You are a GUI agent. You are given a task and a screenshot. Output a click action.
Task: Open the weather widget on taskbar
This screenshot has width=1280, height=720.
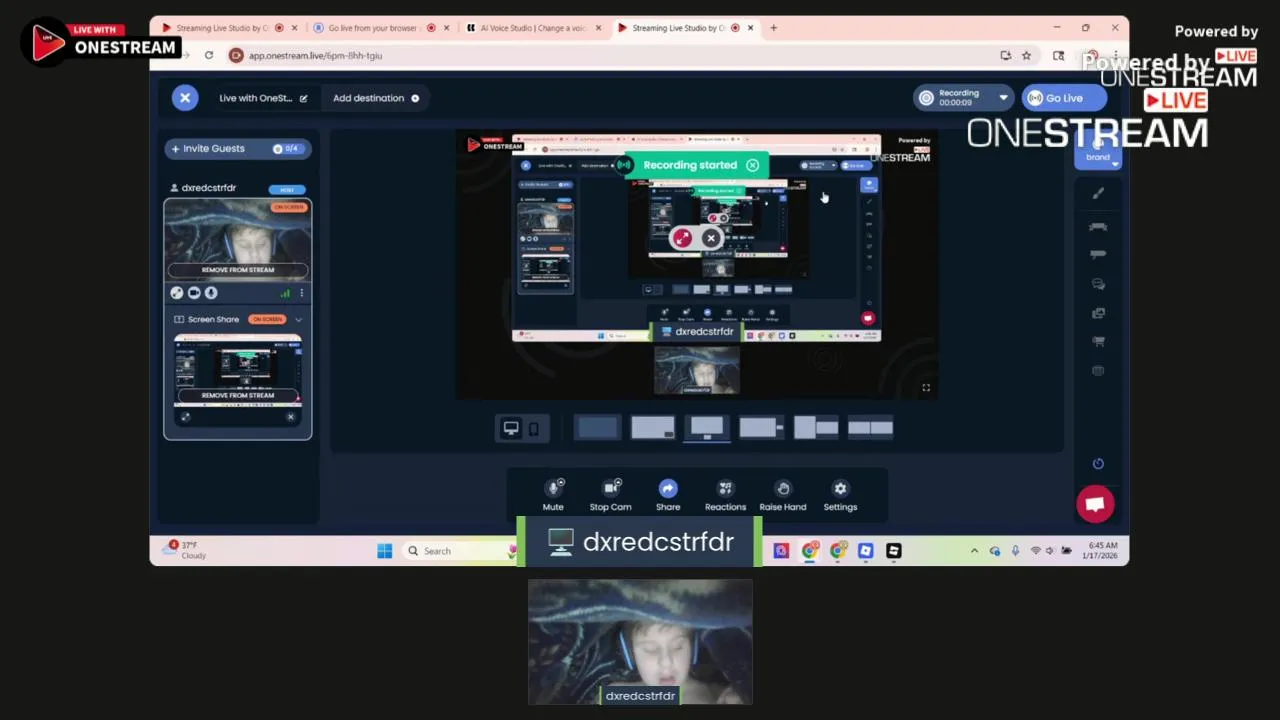click(186, 550)
